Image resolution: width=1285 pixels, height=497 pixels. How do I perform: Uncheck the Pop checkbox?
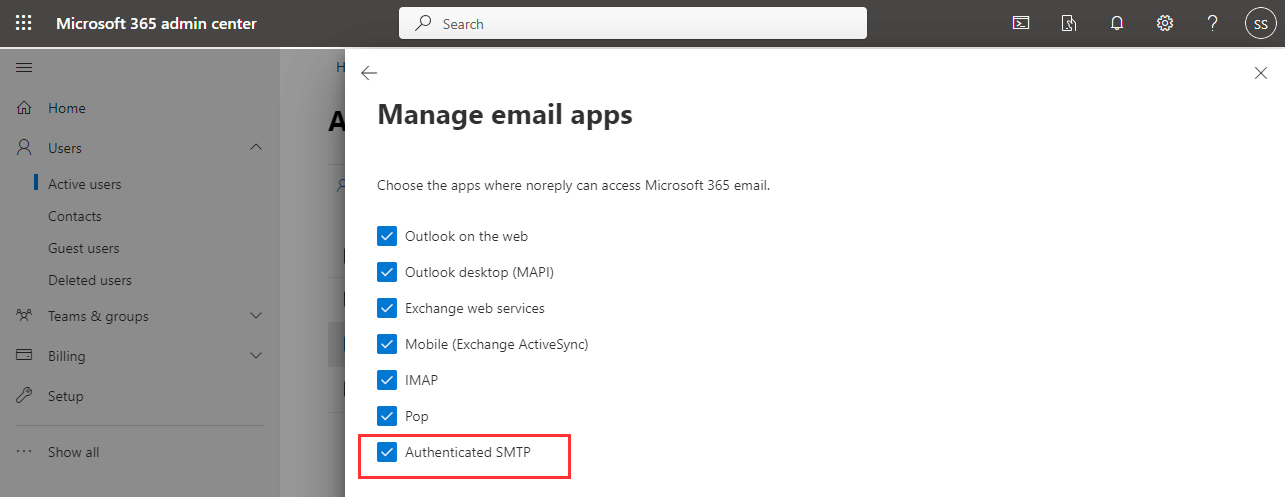pyautogui.click(x=387, y=416)
